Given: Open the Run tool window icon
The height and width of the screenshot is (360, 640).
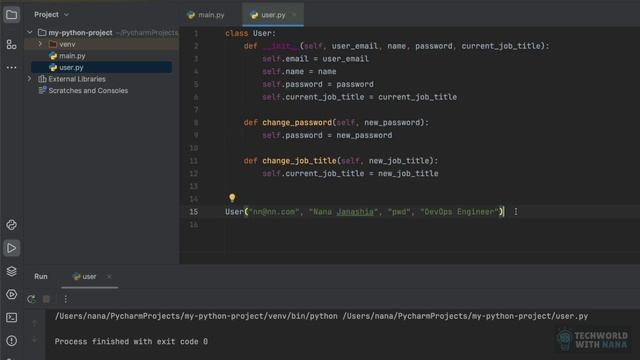Looking at the screenshot, I should [11, 248].
